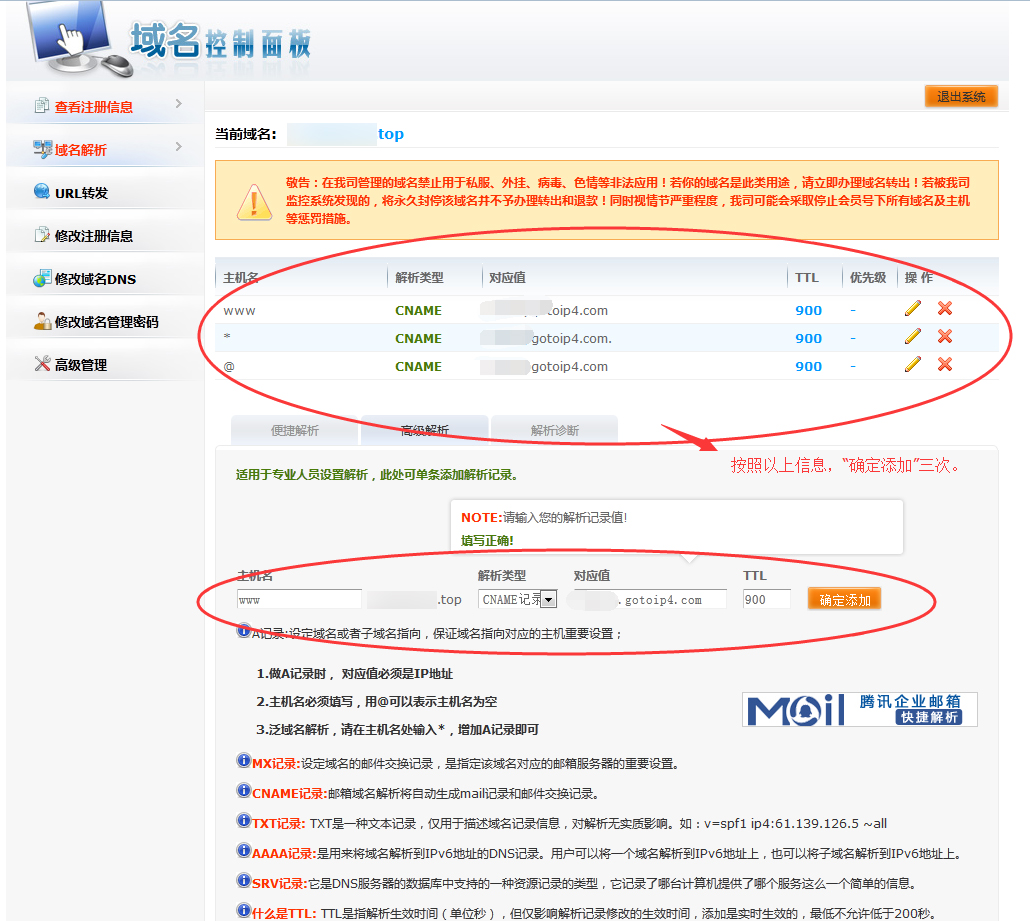Switch to the 解析诊断 tab

554,431
